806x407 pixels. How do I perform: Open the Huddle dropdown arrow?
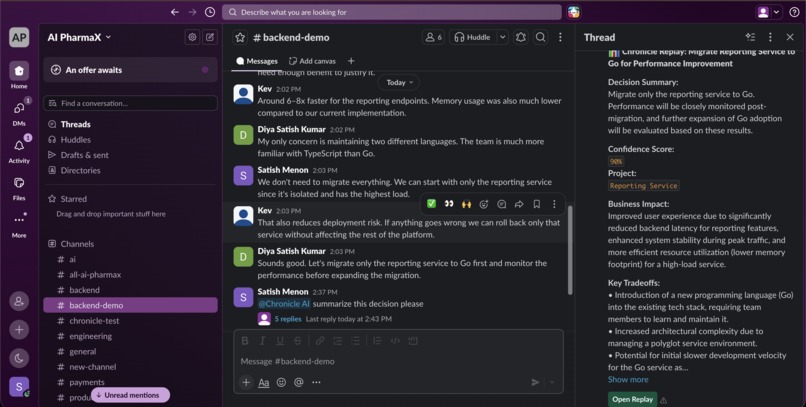tap(503, 37)
